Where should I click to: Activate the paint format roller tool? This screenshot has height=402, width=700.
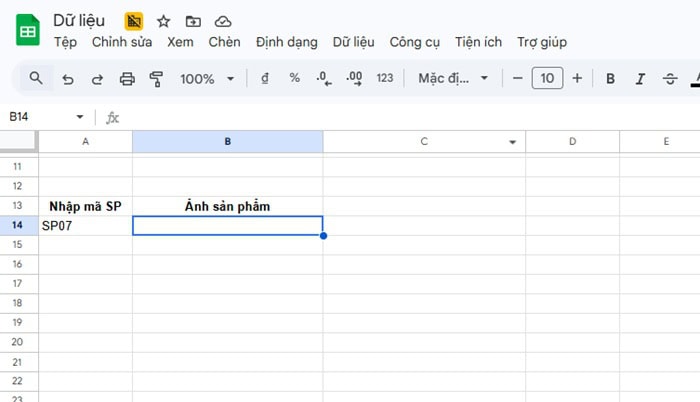pos(156,78)
